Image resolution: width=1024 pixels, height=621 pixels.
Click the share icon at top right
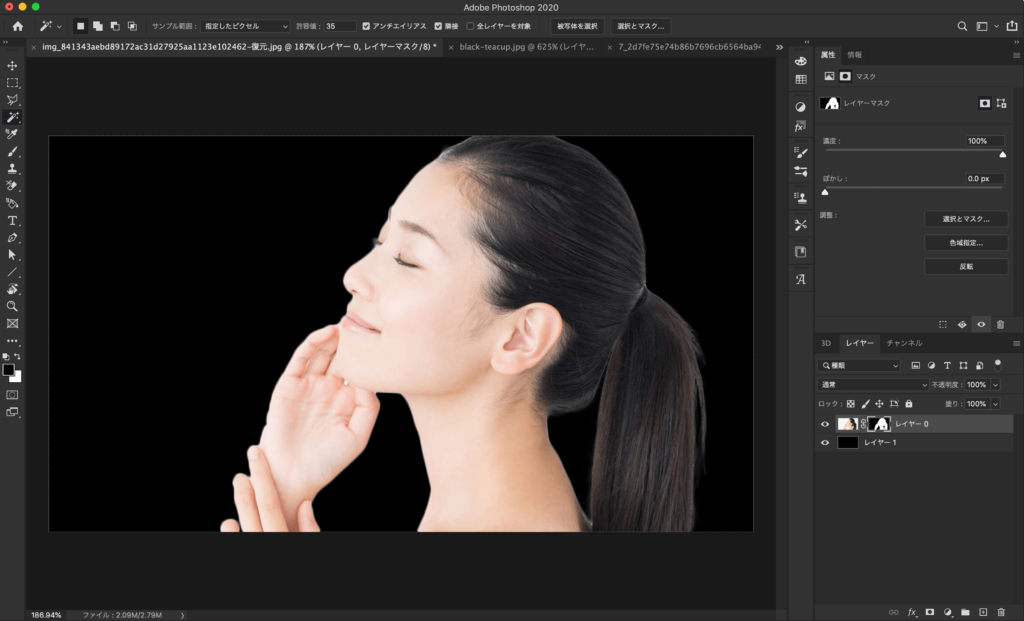[1012, 26]
